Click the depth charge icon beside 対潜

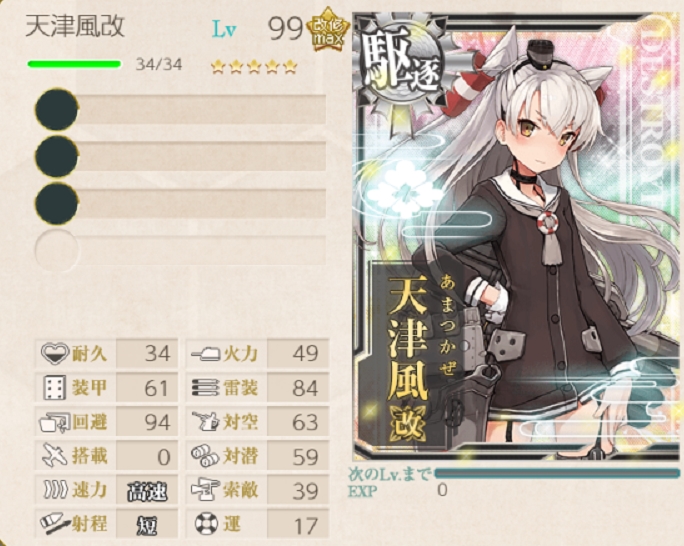tap(205, 456)
